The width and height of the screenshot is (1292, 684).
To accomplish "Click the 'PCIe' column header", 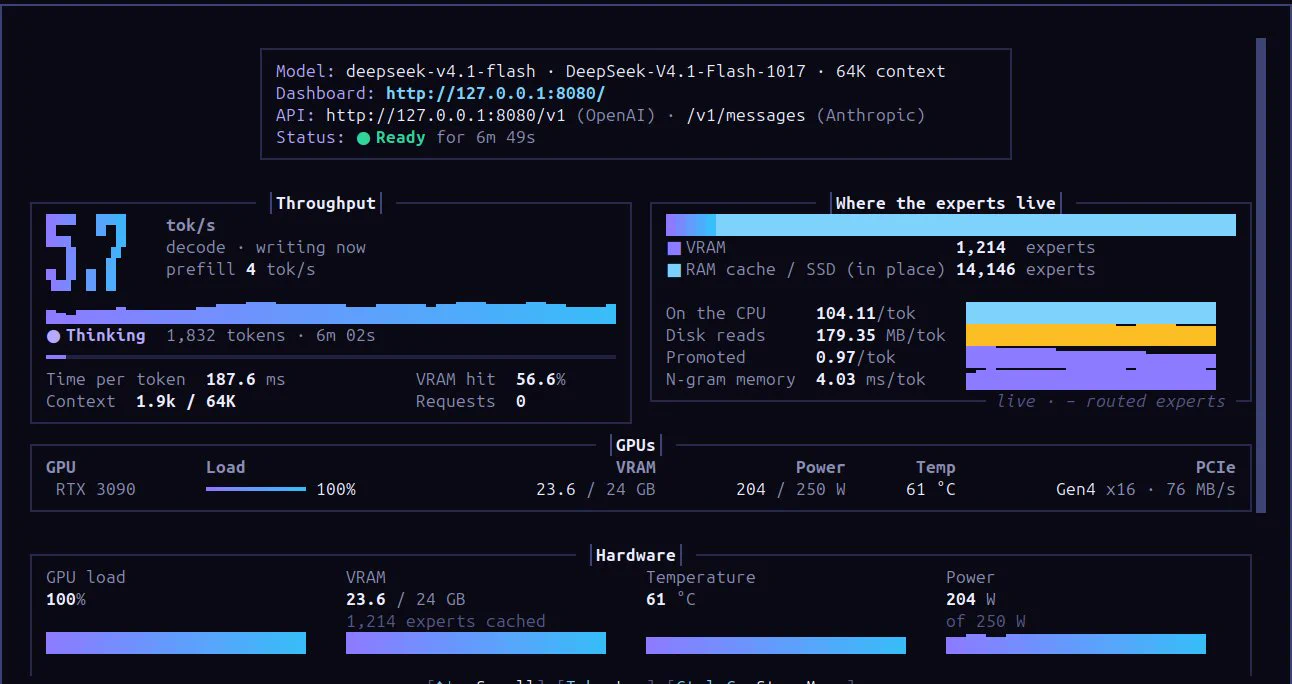I will click(1216, 467).
